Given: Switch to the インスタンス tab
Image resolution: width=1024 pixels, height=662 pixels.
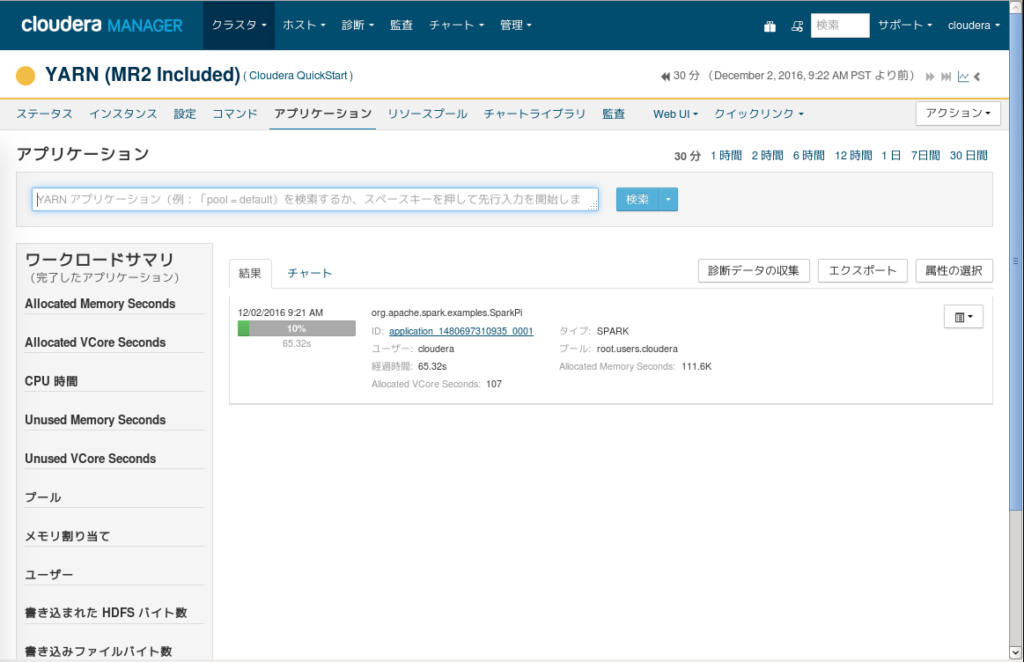Looking at the screenshot, I should [x=123, y=114].
